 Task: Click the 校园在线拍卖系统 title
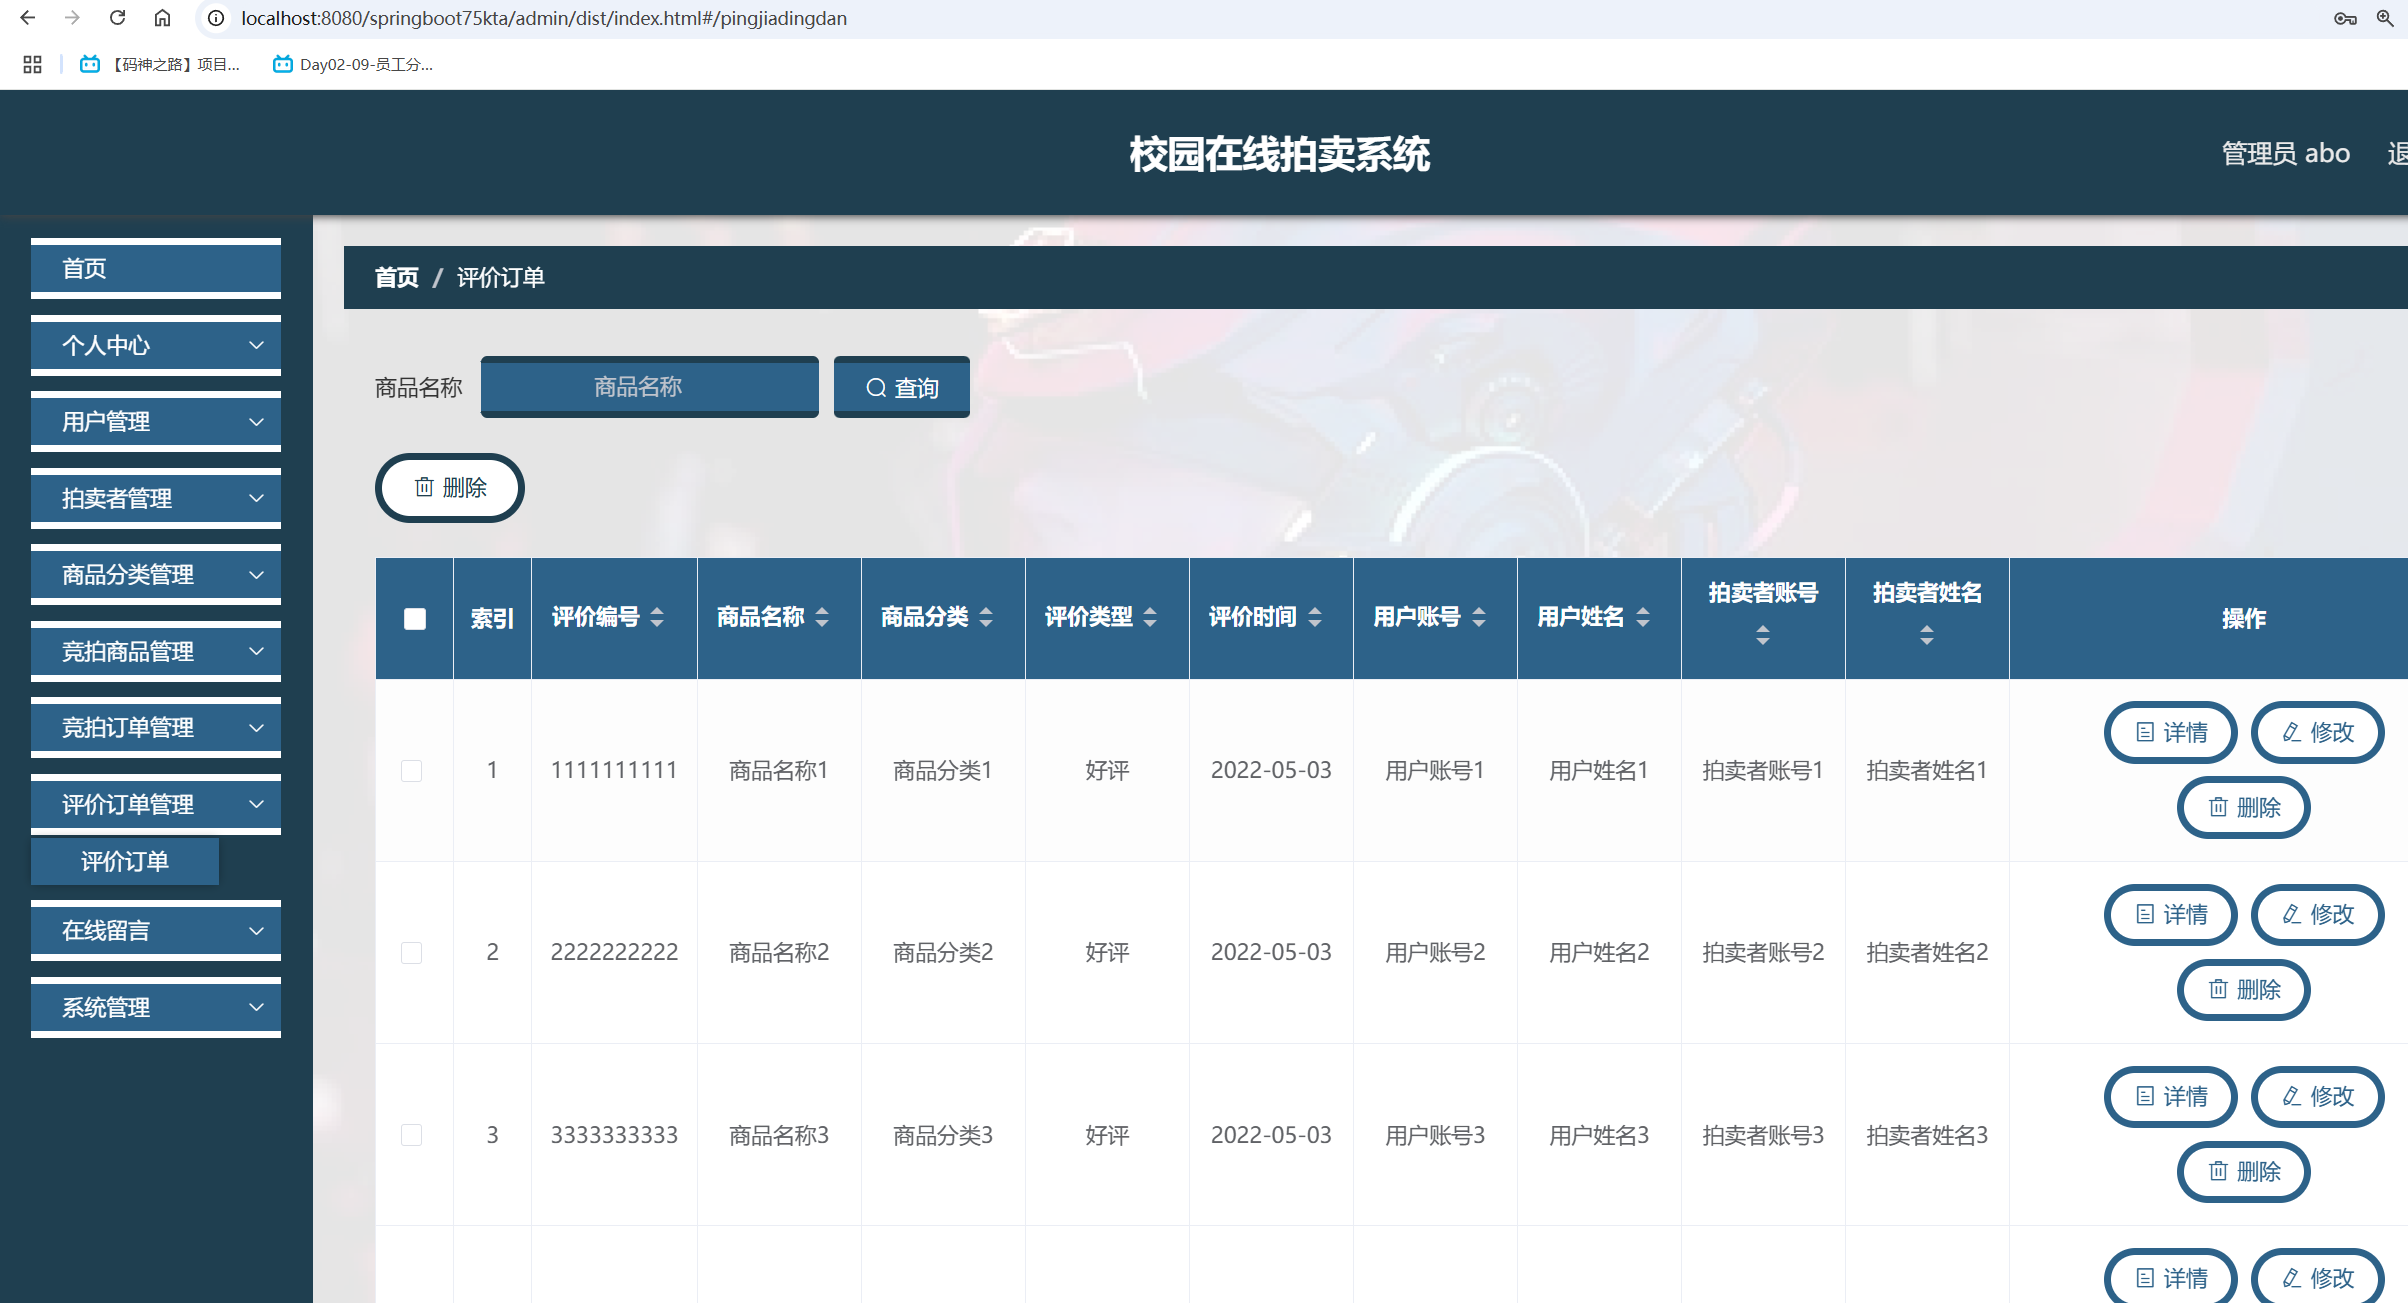[1280, 154]
